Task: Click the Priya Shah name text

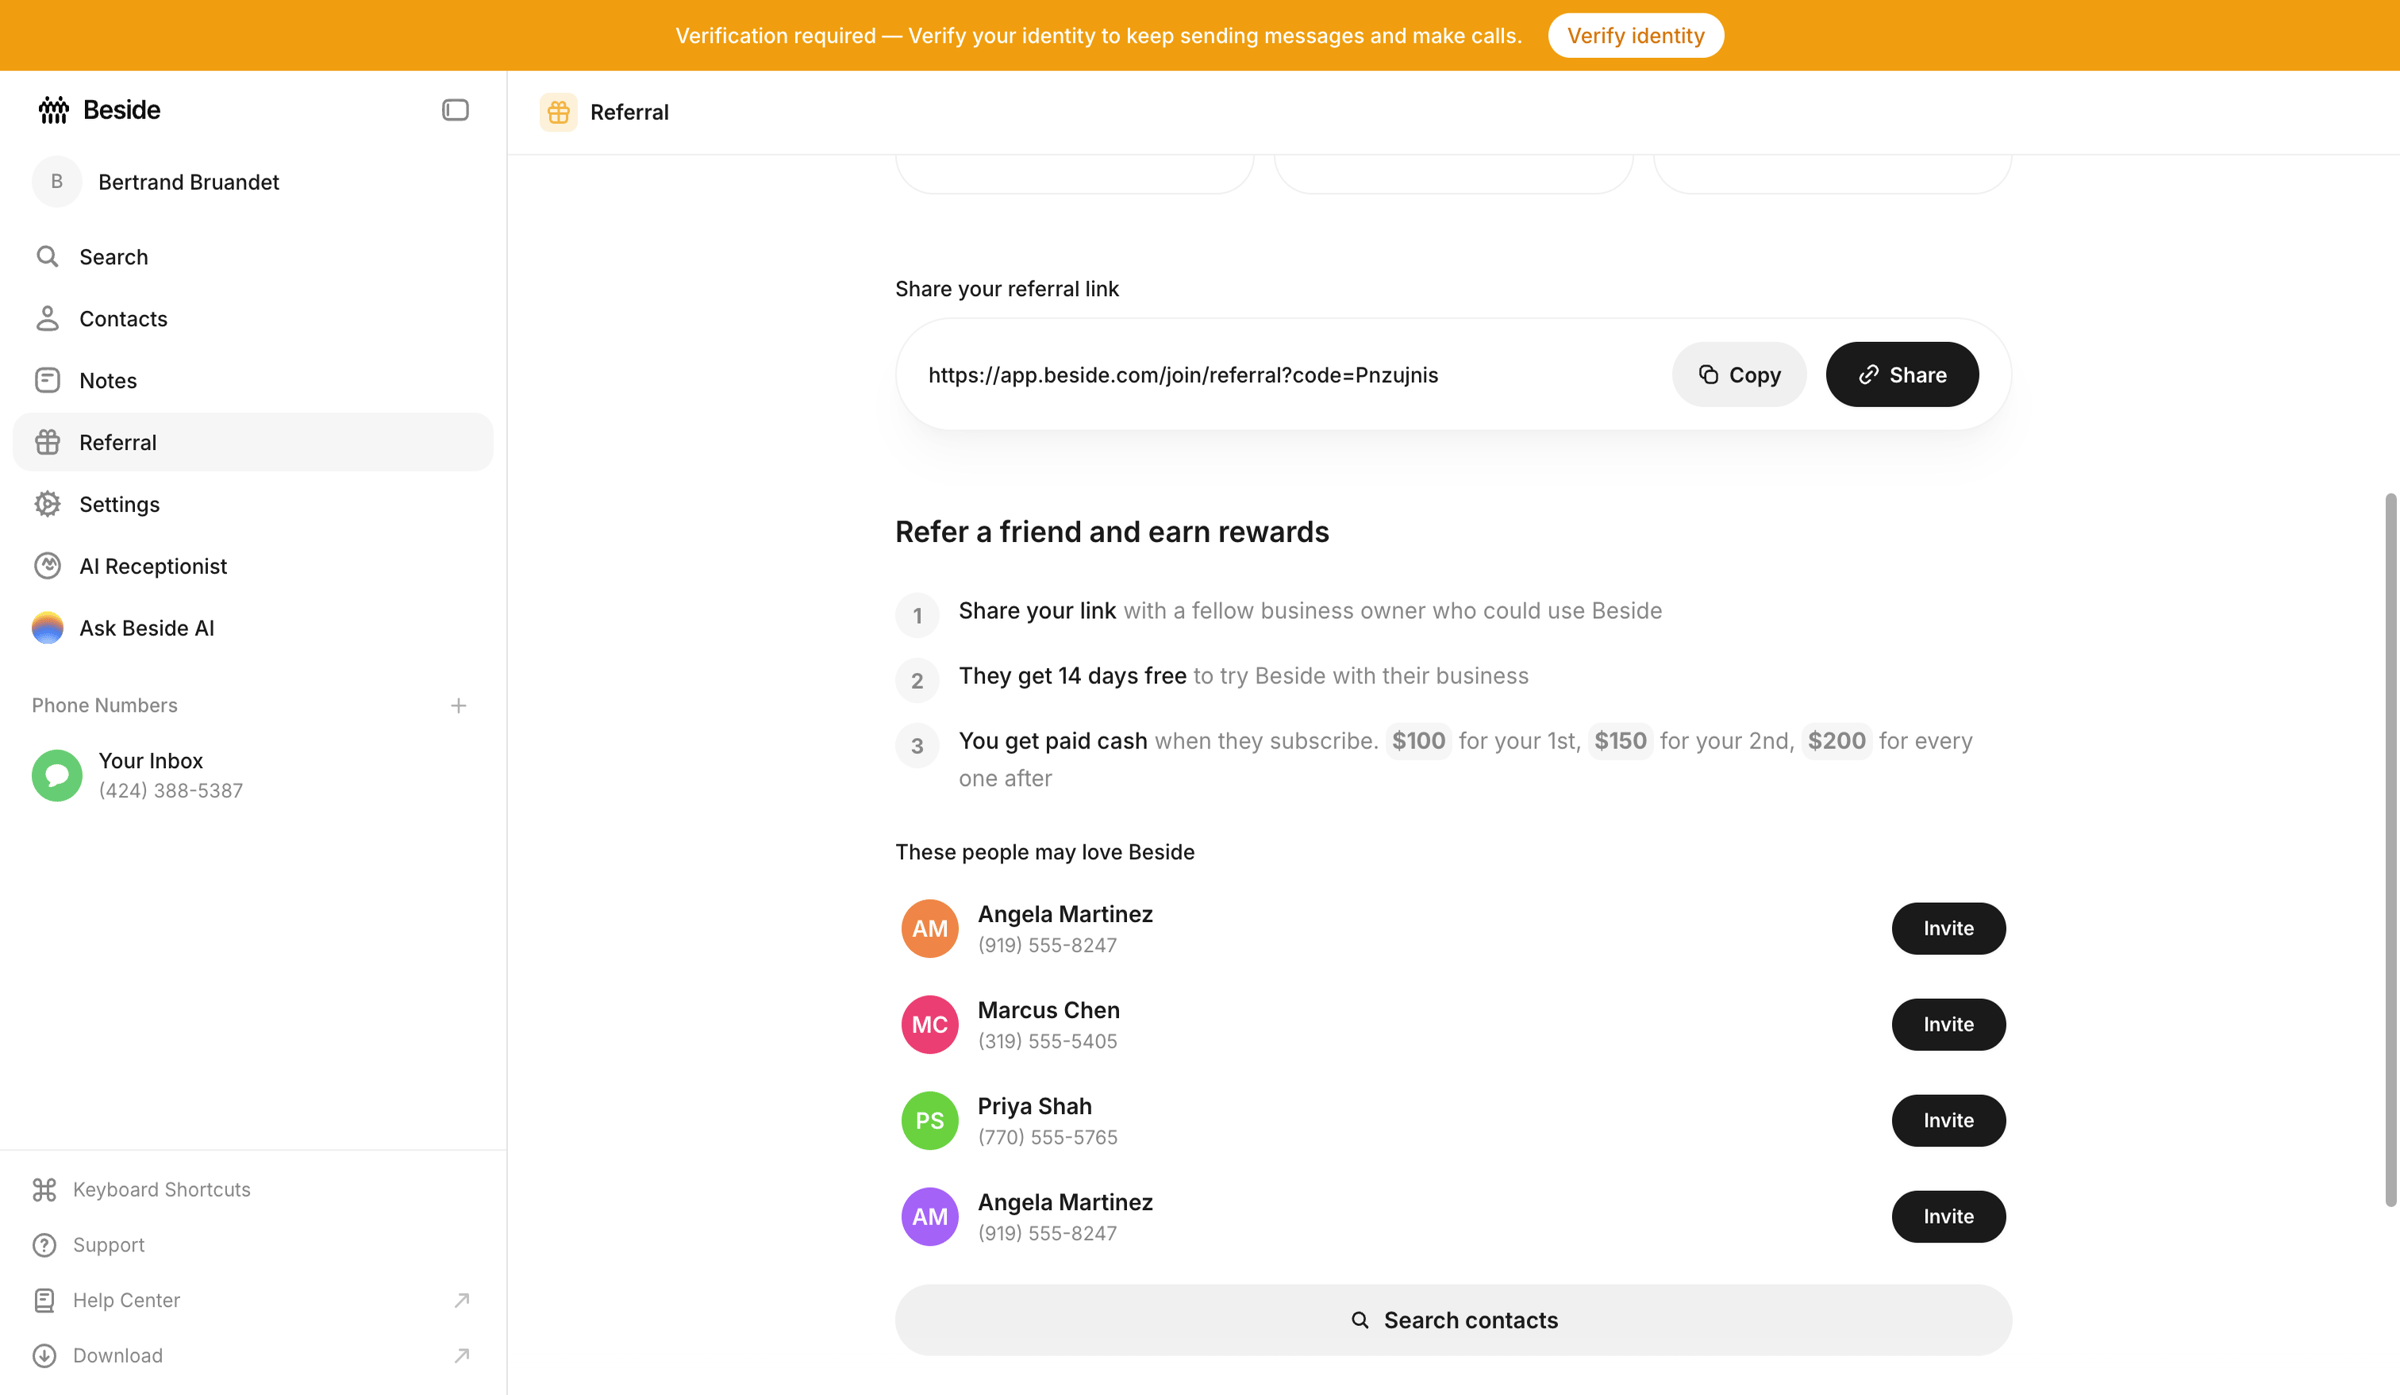Action: (1034, 1106)
